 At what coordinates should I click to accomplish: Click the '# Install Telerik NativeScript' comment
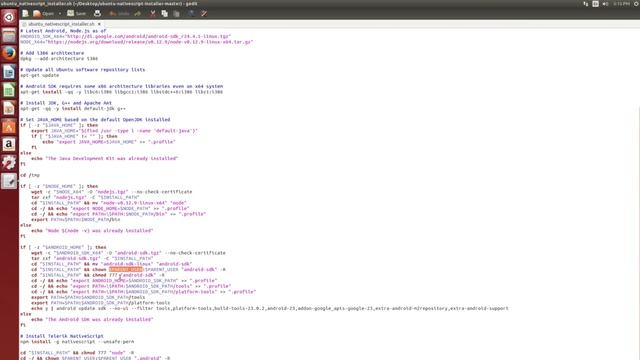(x=62, y=336)
